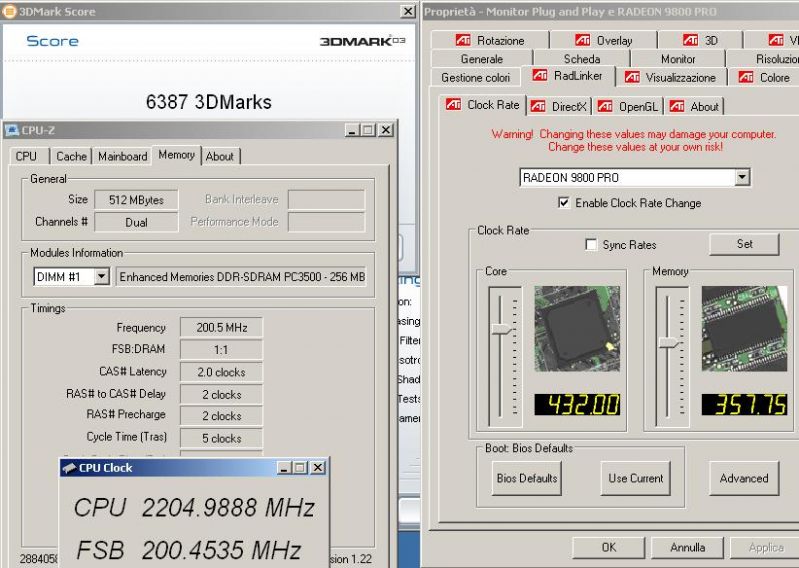Click the 6387 3DMarks score text
This screenshot has height=568, width=799.
[x=208, y=102]
